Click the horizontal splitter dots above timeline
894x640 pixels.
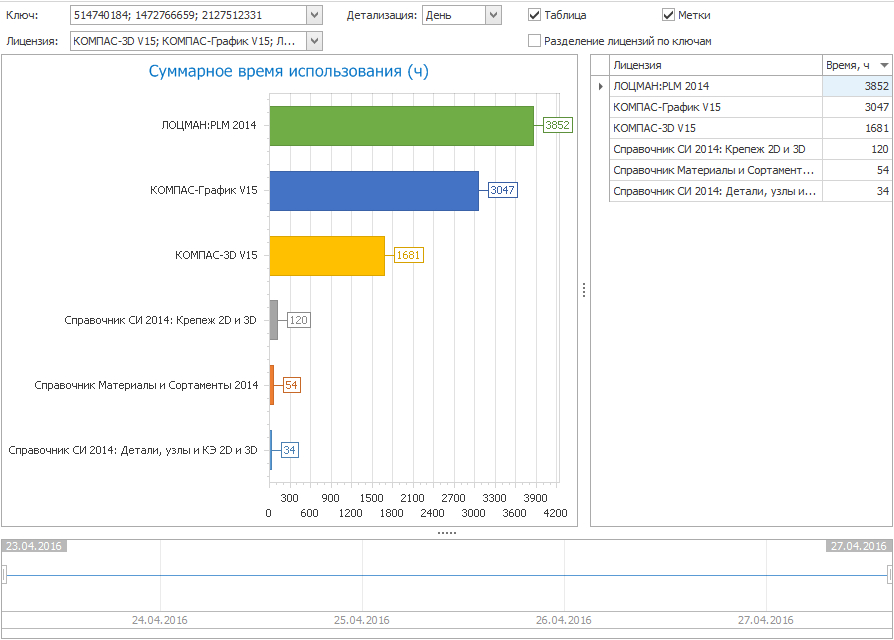[447, 533]
